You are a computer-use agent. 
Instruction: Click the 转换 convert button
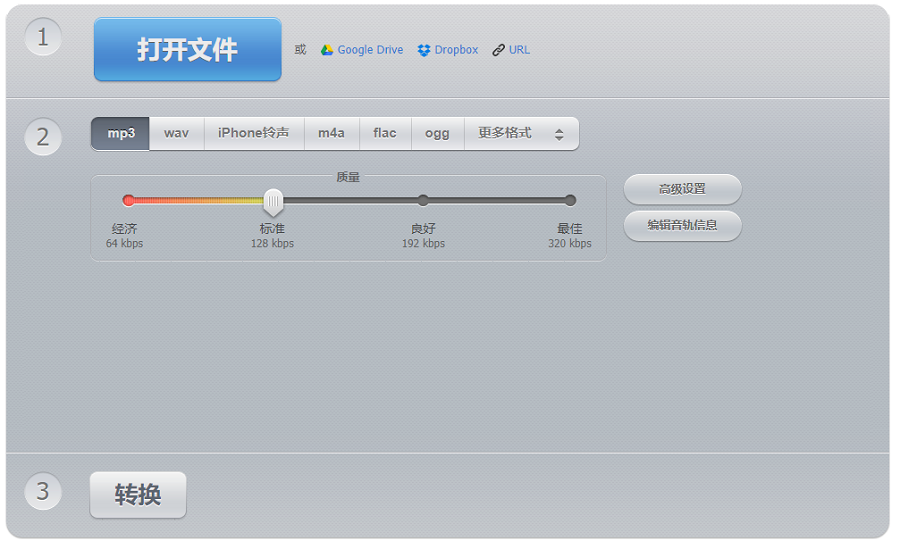click(x=138, y=494)
